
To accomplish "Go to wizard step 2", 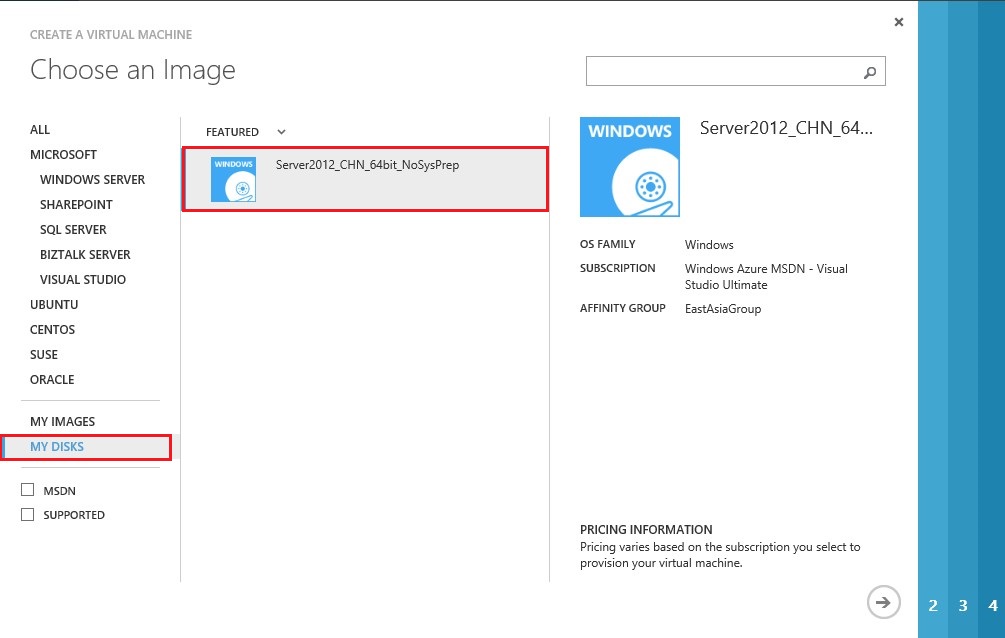I will (933, 605).
